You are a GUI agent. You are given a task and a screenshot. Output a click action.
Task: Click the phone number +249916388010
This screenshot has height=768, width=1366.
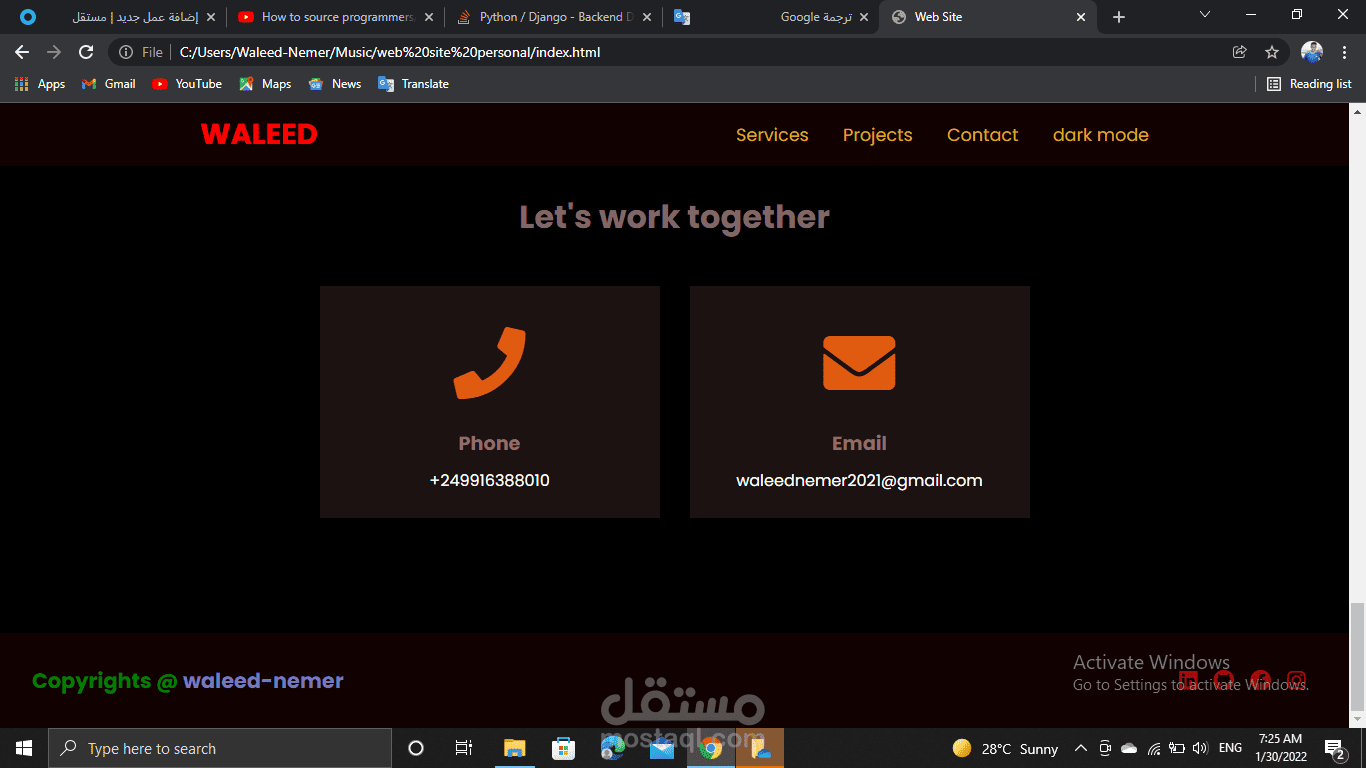point(489,481)
